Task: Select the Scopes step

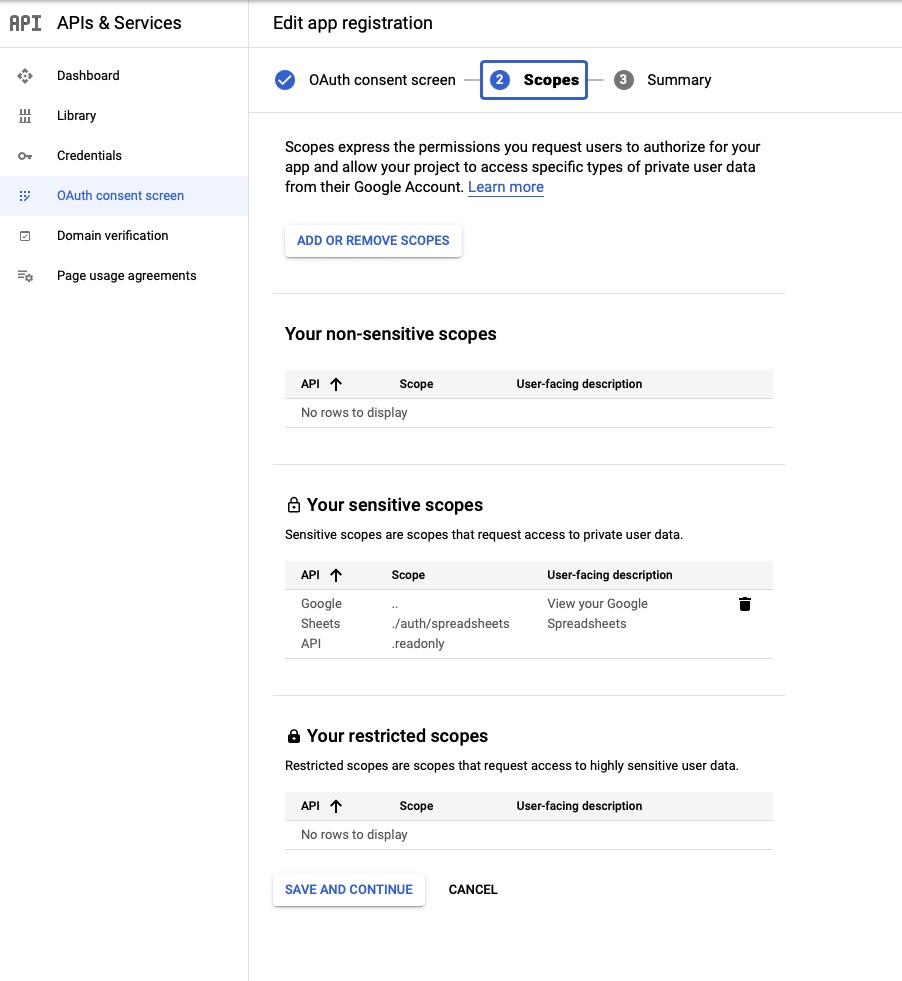Action: (x=534, y=80)
